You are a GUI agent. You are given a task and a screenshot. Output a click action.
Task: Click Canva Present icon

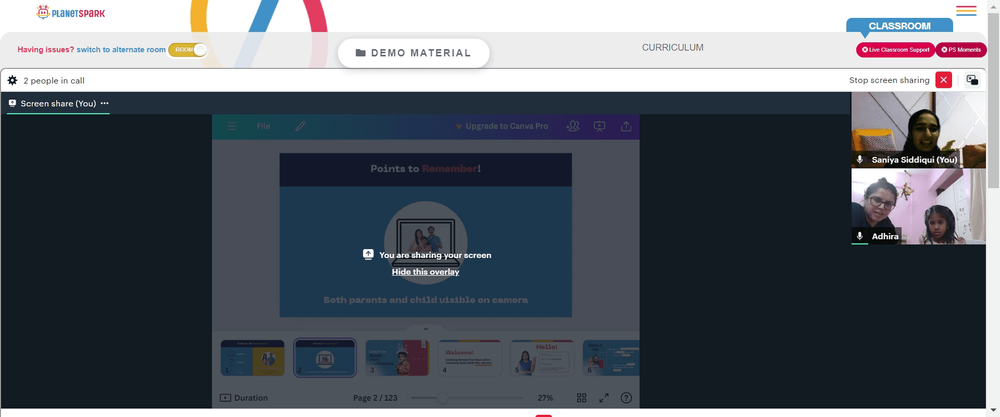click(x=599, y=126)
